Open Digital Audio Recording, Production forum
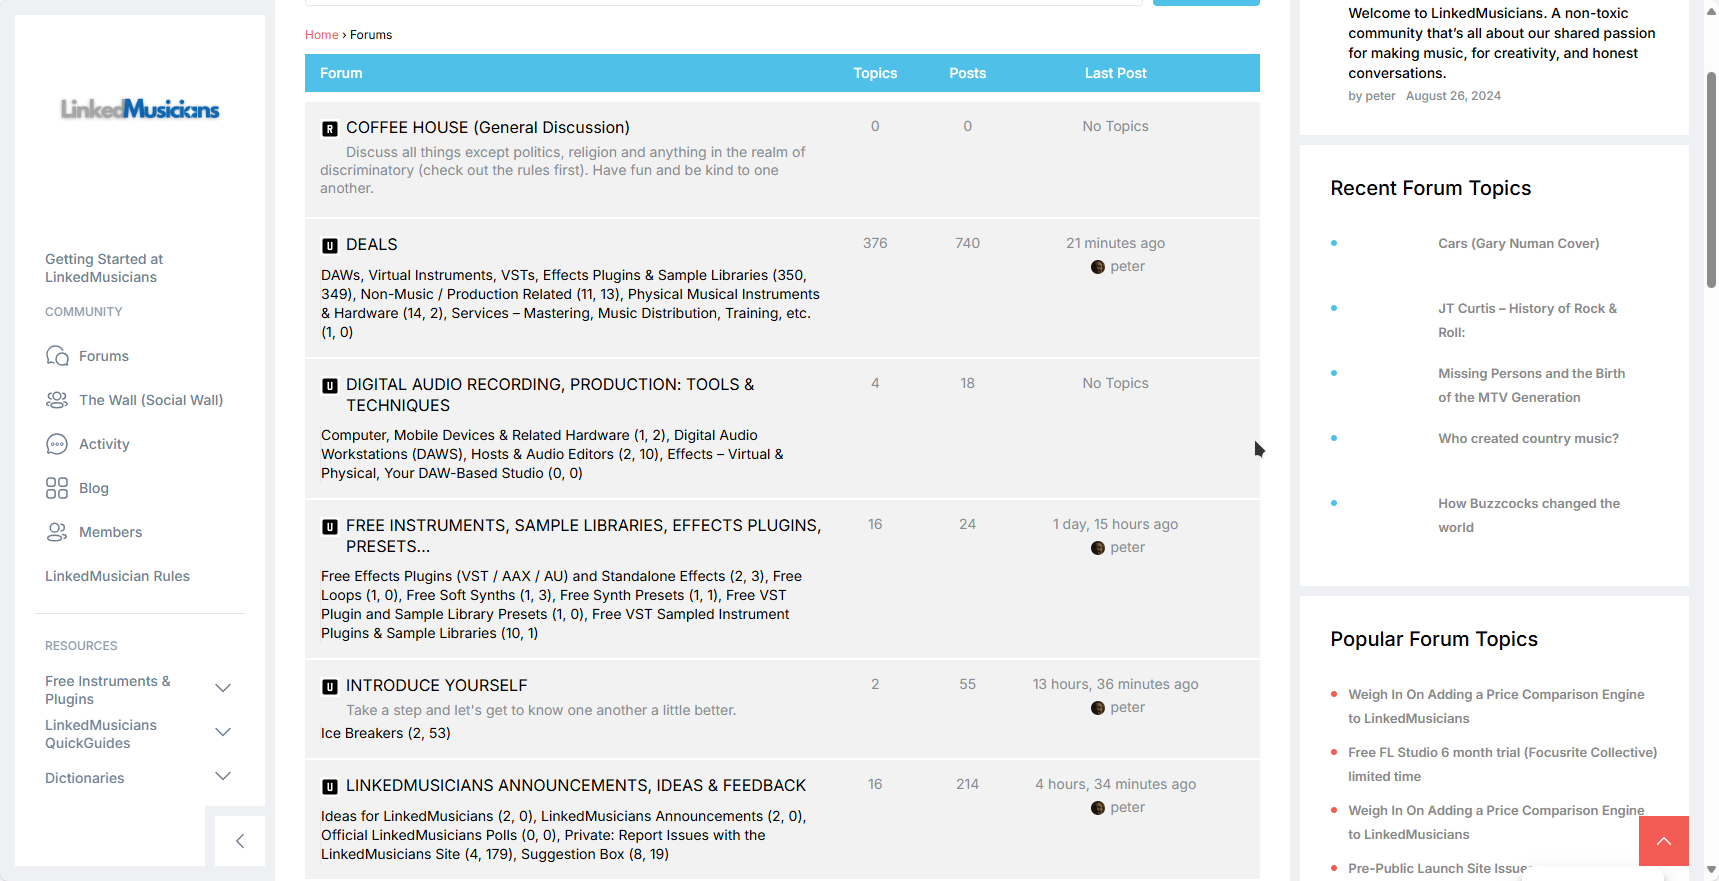 coord(550,395)
